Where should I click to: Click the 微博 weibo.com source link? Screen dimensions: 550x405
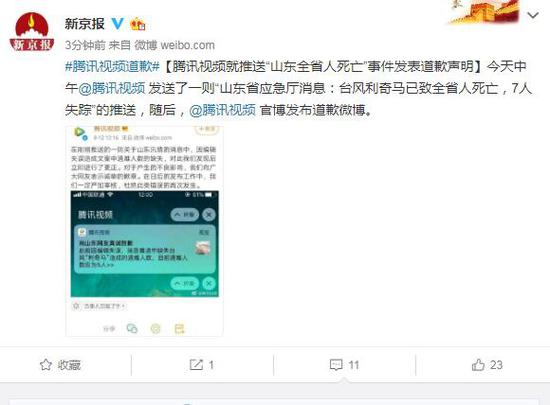pos(175,45)
